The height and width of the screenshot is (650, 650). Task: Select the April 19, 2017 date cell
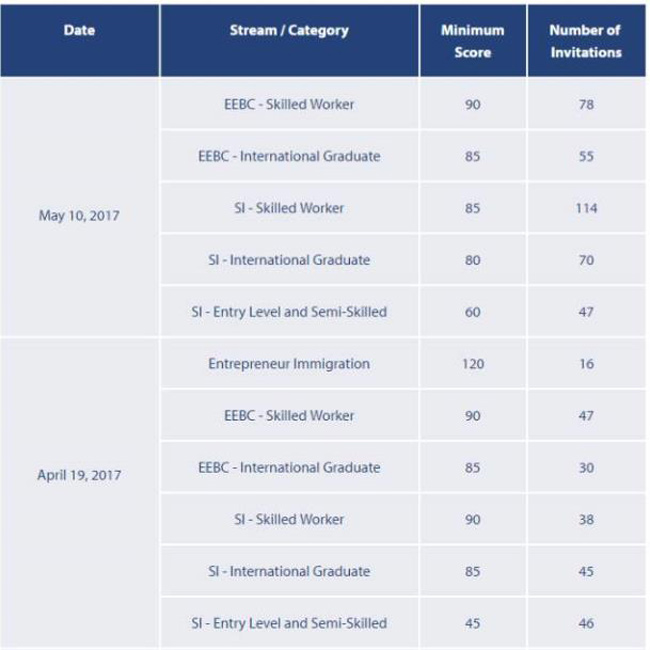(78, 475)
